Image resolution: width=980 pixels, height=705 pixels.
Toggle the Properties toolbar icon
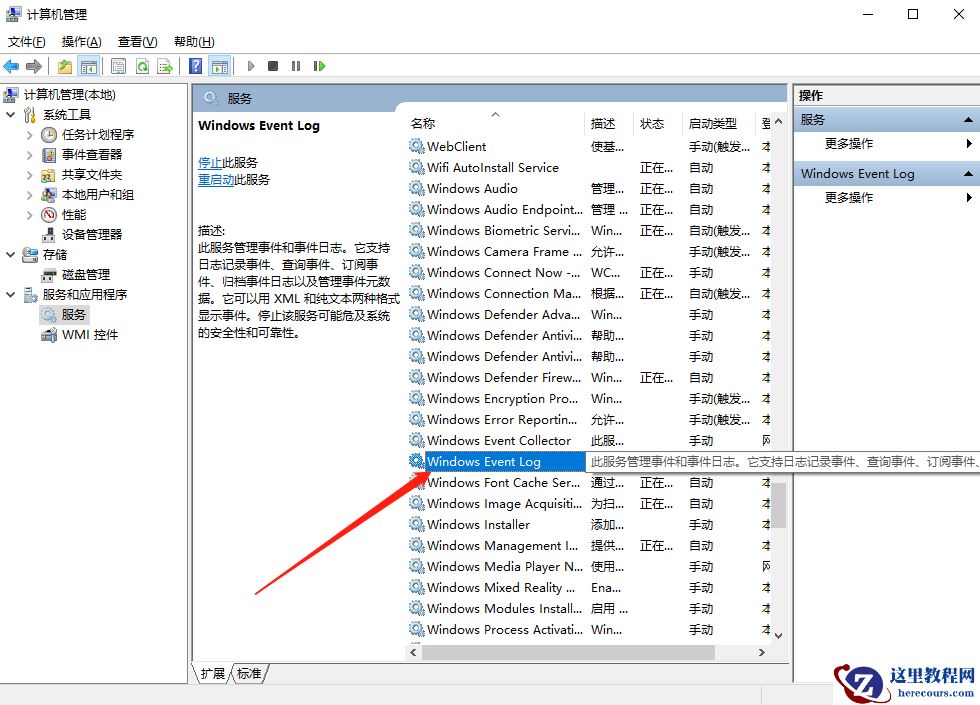click(120, 66)
